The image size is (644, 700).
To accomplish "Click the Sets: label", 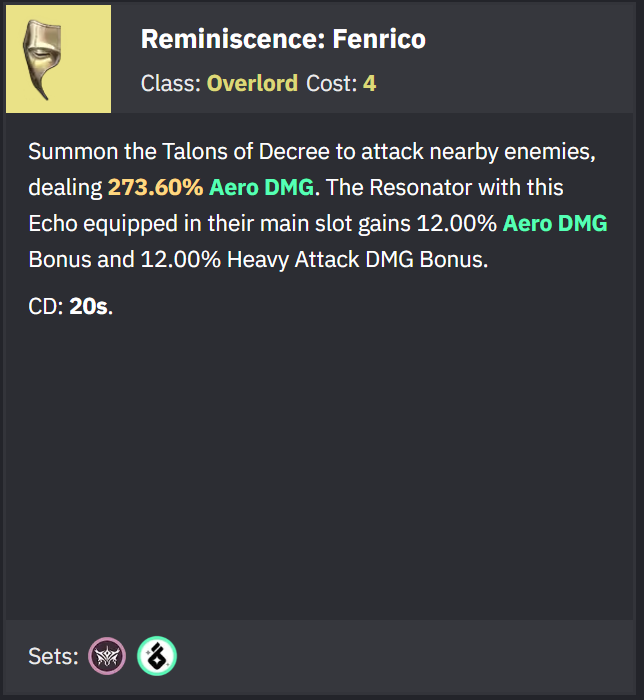I will [x=53, y=656].
